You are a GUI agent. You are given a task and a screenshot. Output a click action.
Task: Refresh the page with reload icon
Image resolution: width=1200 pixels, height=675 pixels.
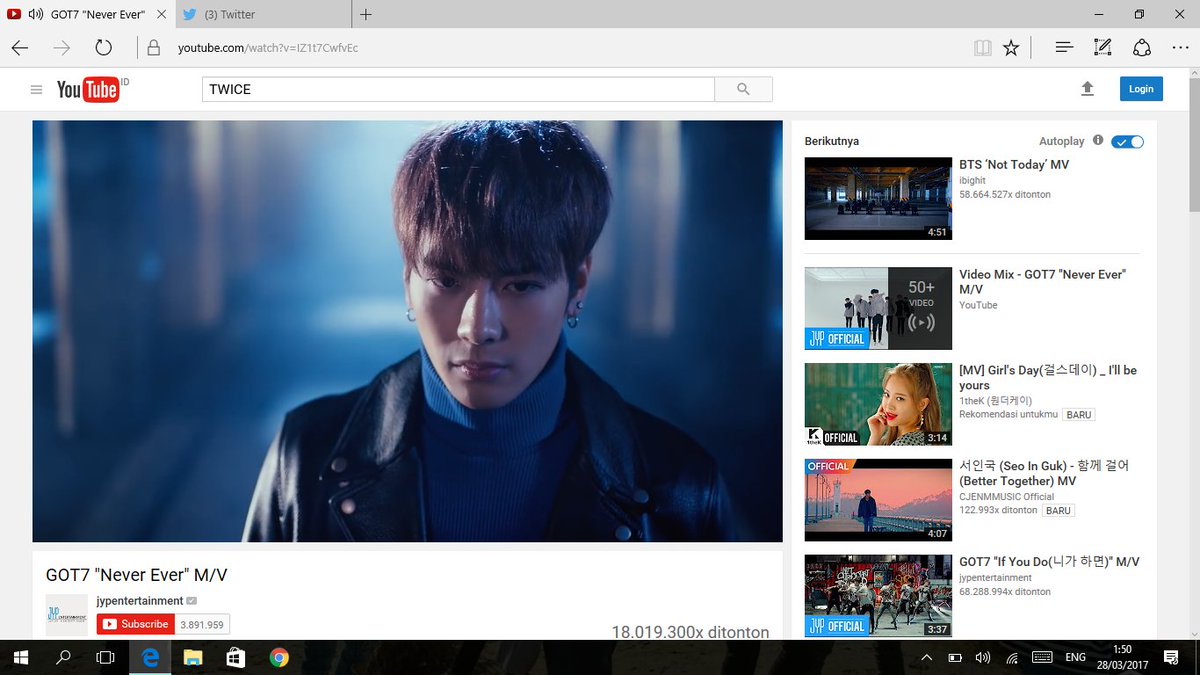tap(103, 47)
